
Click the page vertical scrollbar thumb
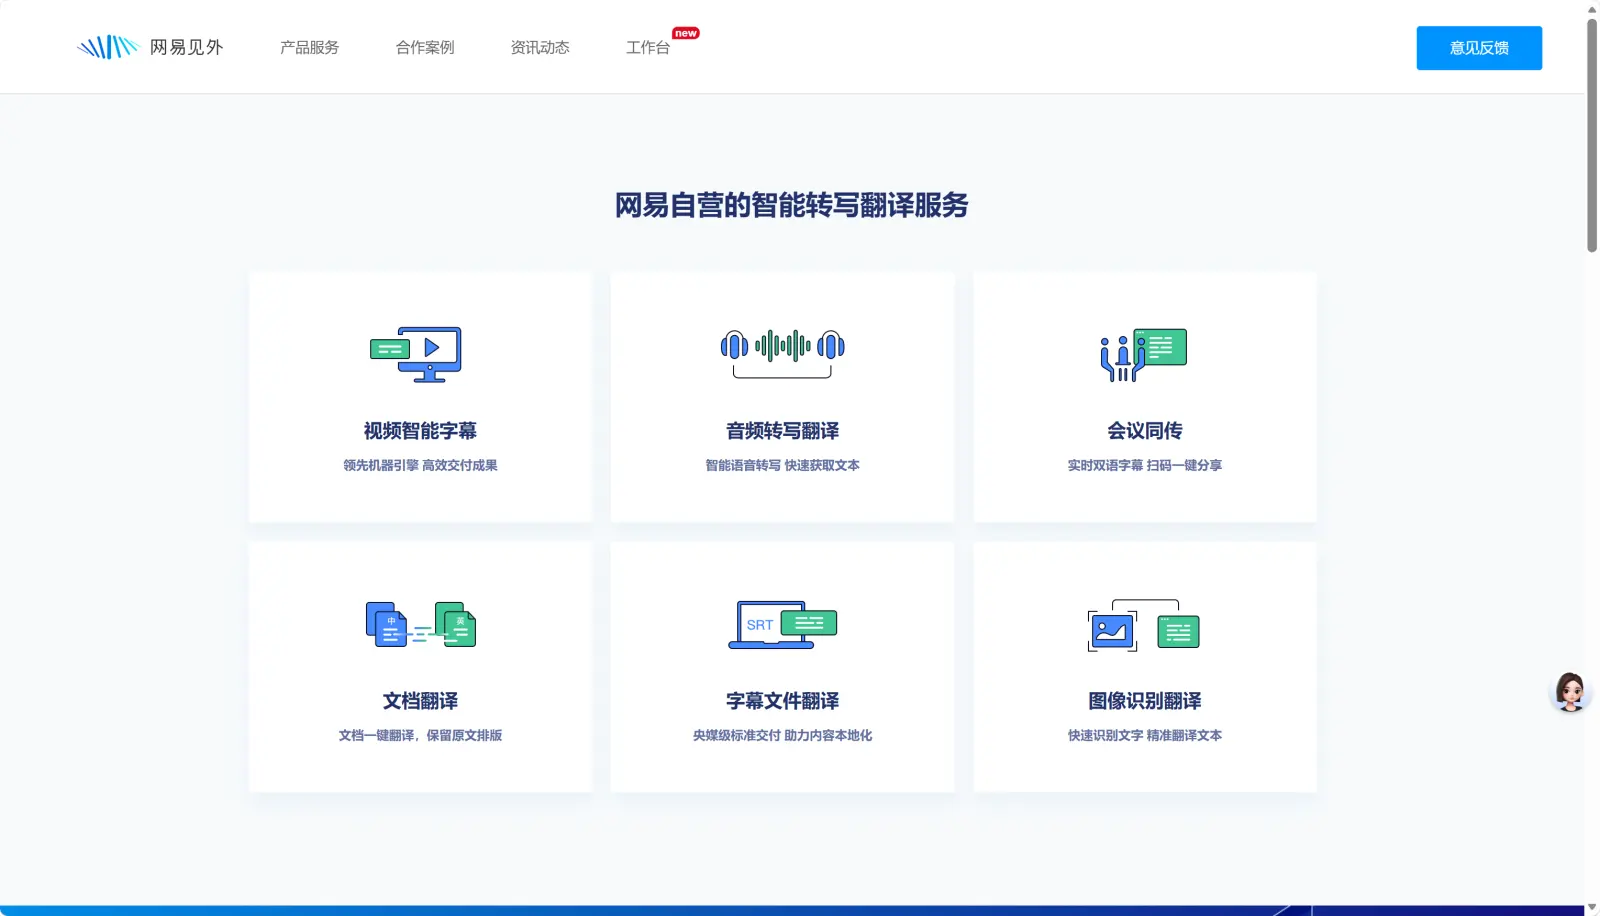(1592, 135)
